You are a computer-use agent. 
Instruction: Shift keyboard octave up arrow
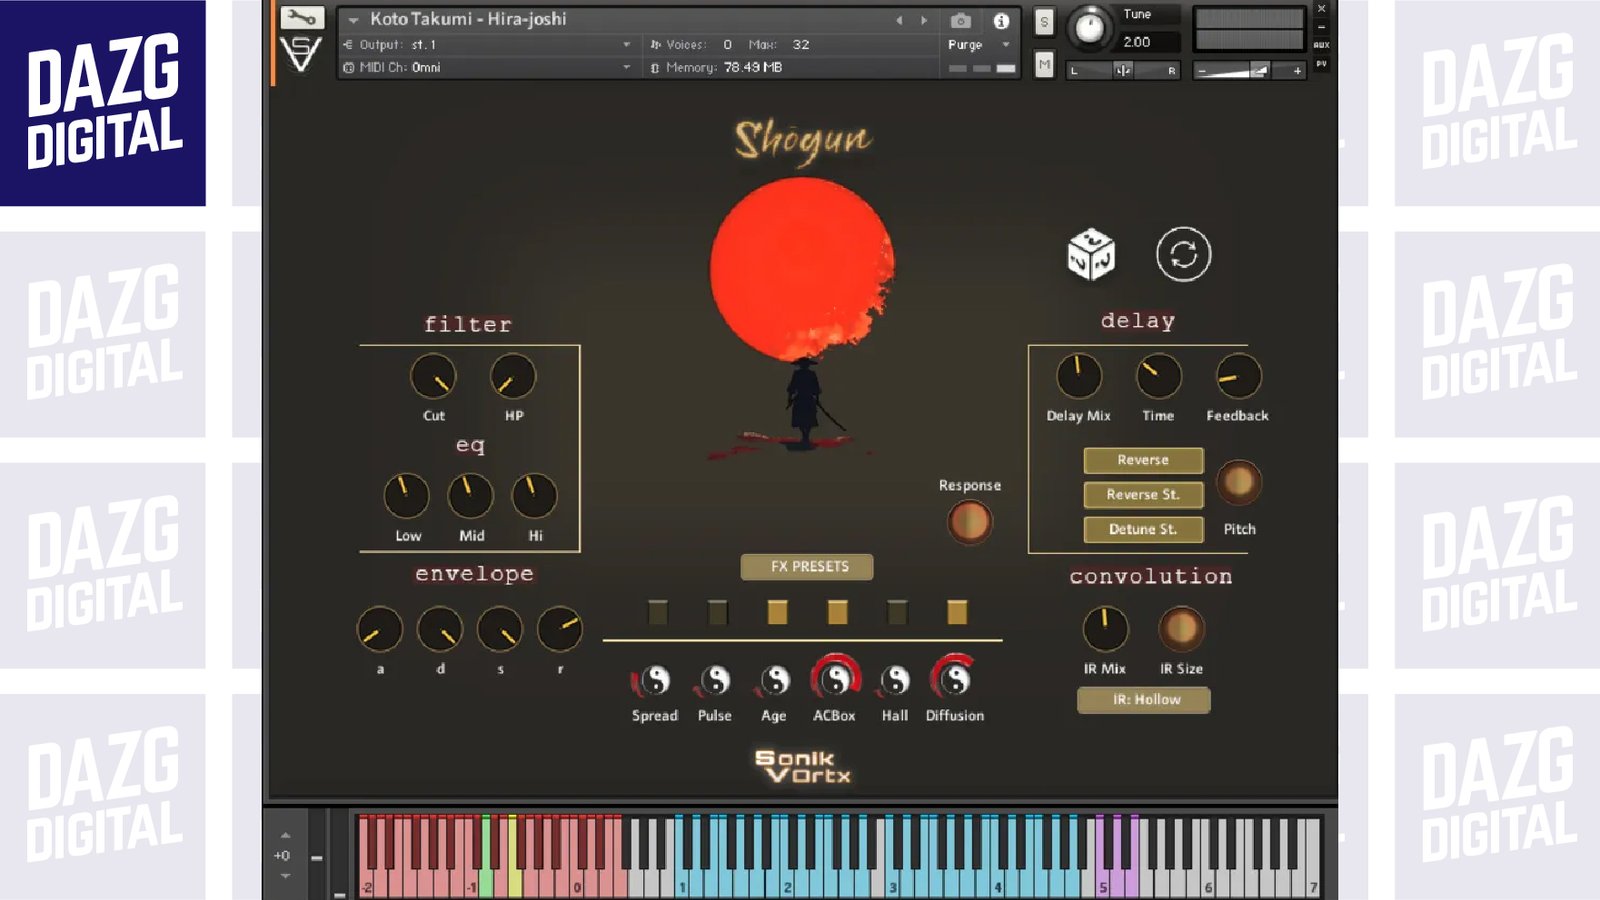coord(285,835)
